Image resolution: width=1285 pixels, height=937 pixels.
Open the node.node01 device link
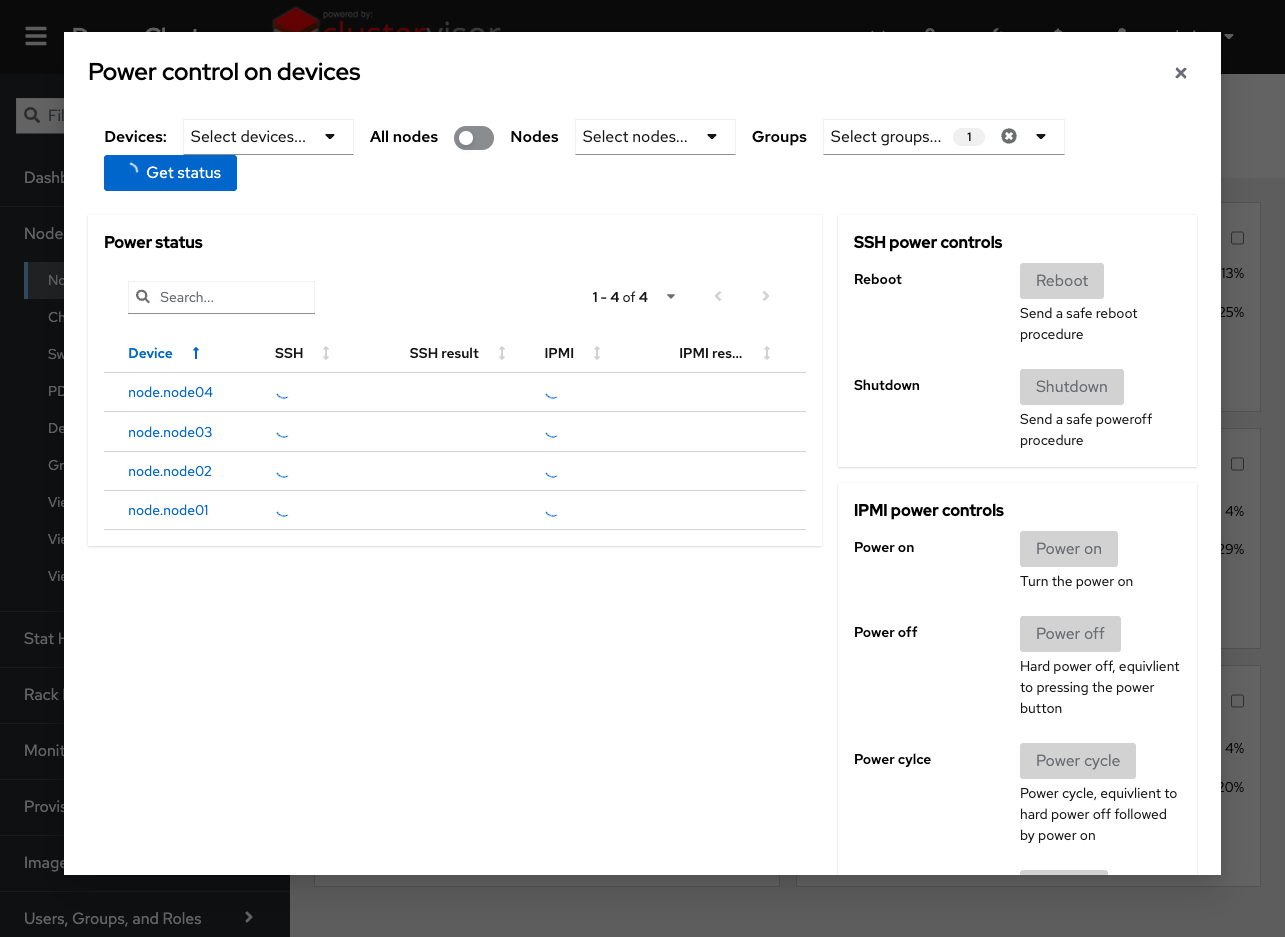[168, 510]
